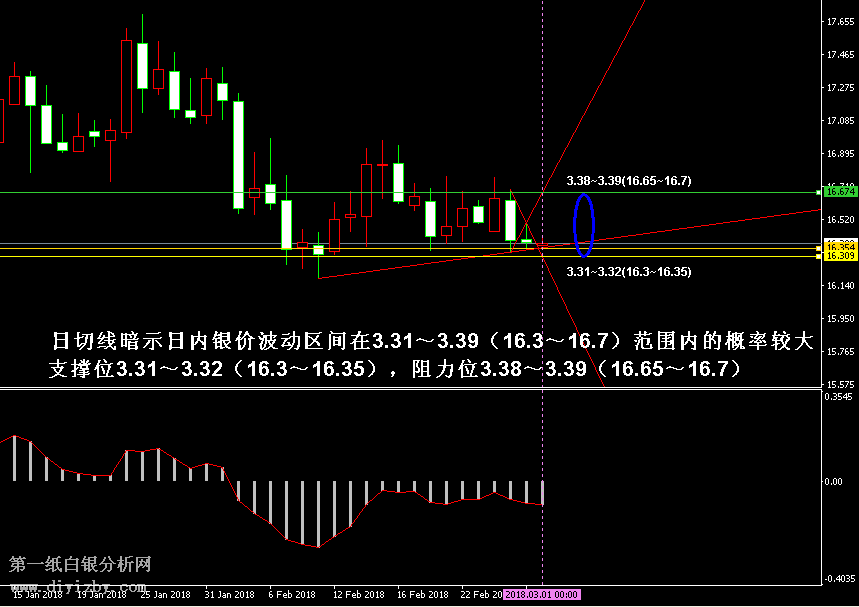Click the 3.38~3.39(16.65~16.7) resistance label
The width and height of the screenshot is (859, 607).
(x=628, y=181)
